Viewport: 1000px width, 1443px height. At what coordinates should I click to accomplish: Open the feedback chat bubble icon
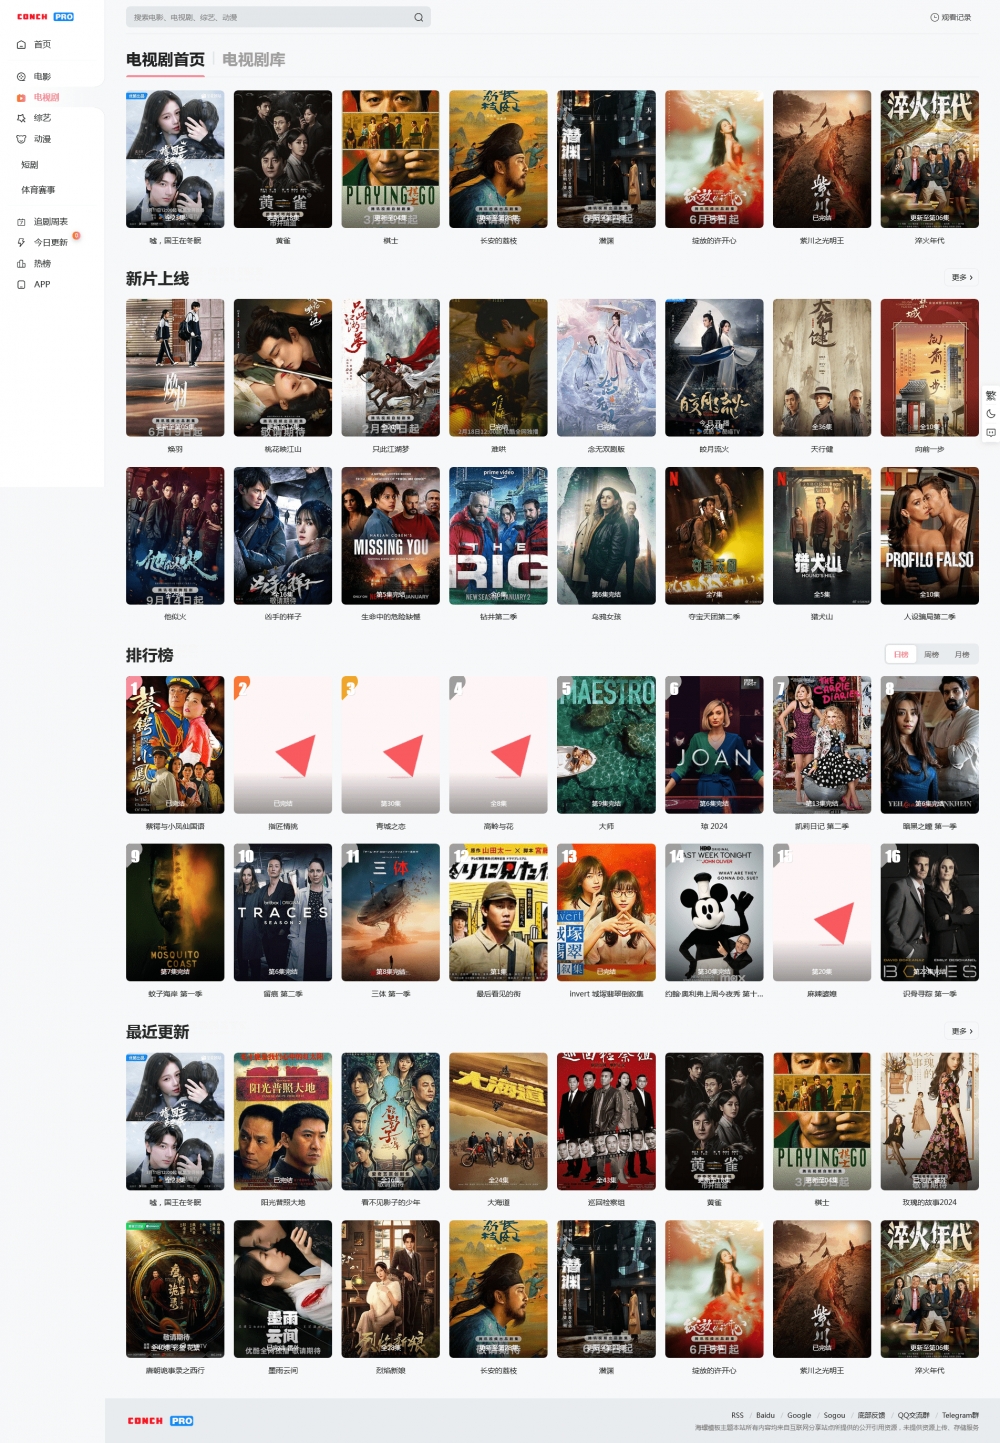tap(990, 433)
